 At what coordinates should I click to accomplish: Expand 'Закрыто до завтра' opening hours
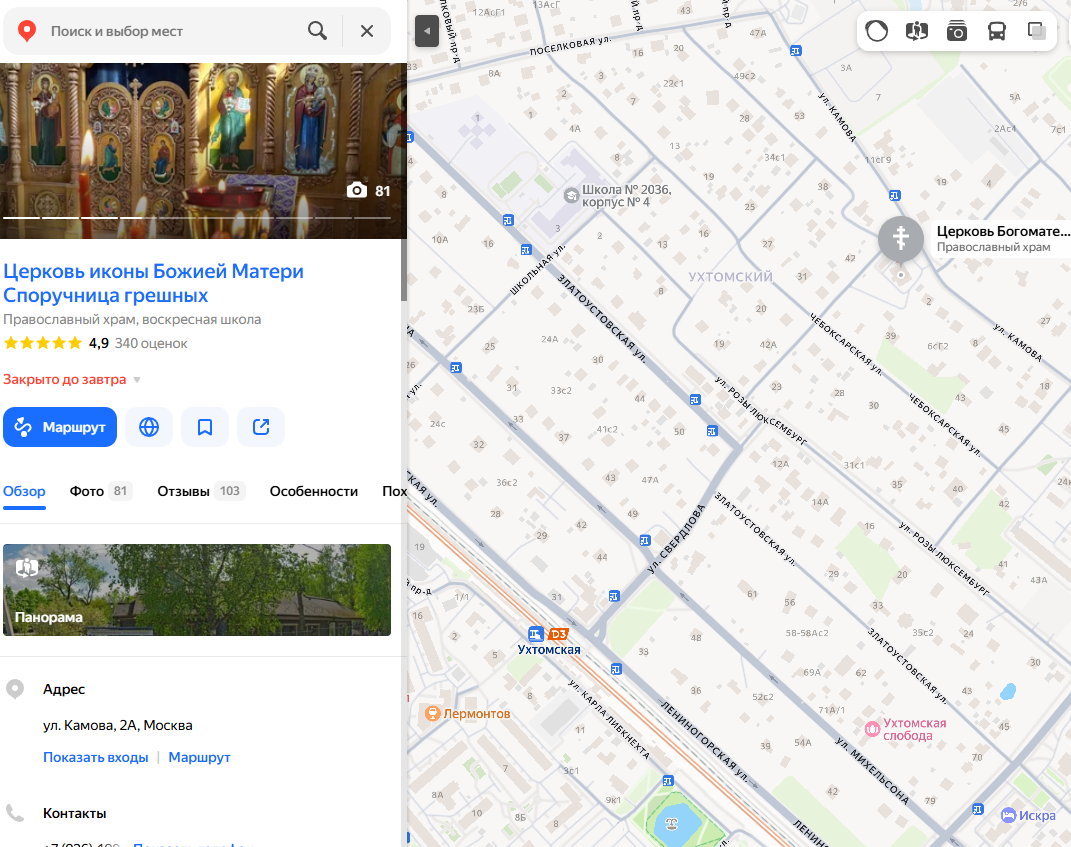click(x=72, y=379)
